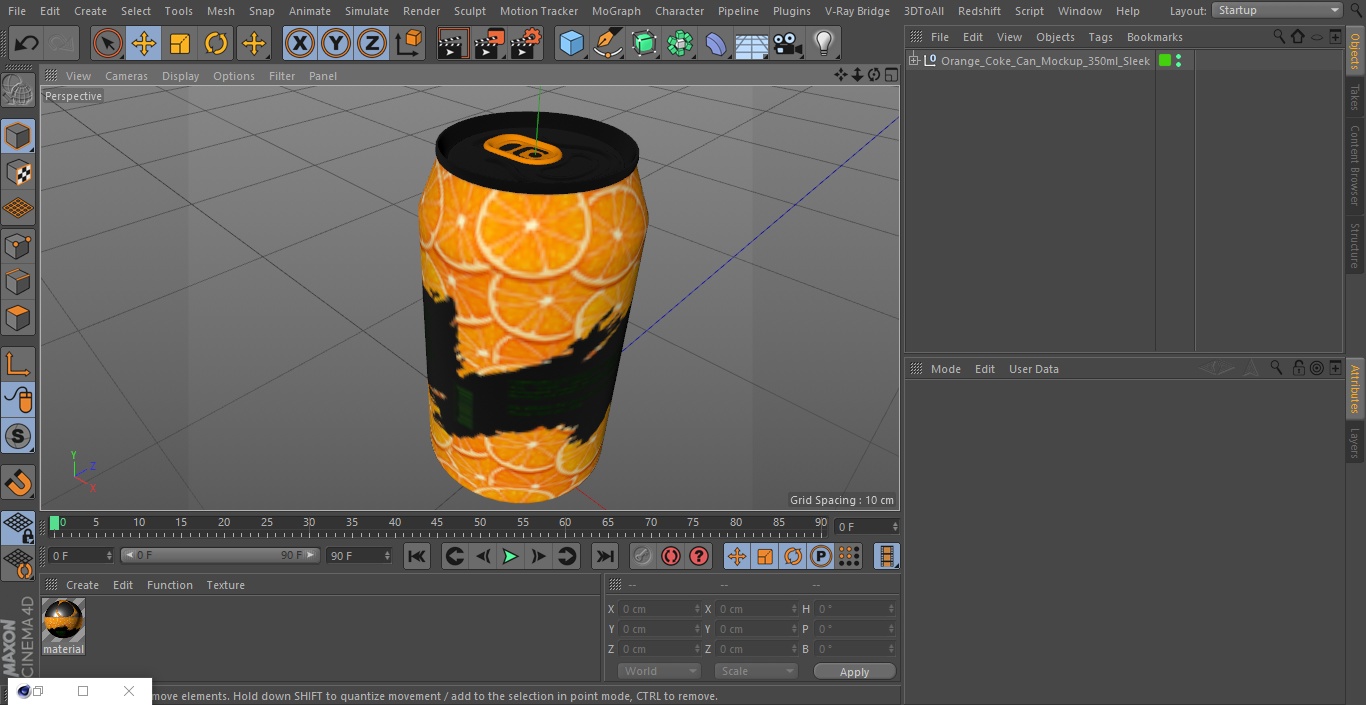
Task: Click the Array modeling object icon
Action: (x=680, y=43)
